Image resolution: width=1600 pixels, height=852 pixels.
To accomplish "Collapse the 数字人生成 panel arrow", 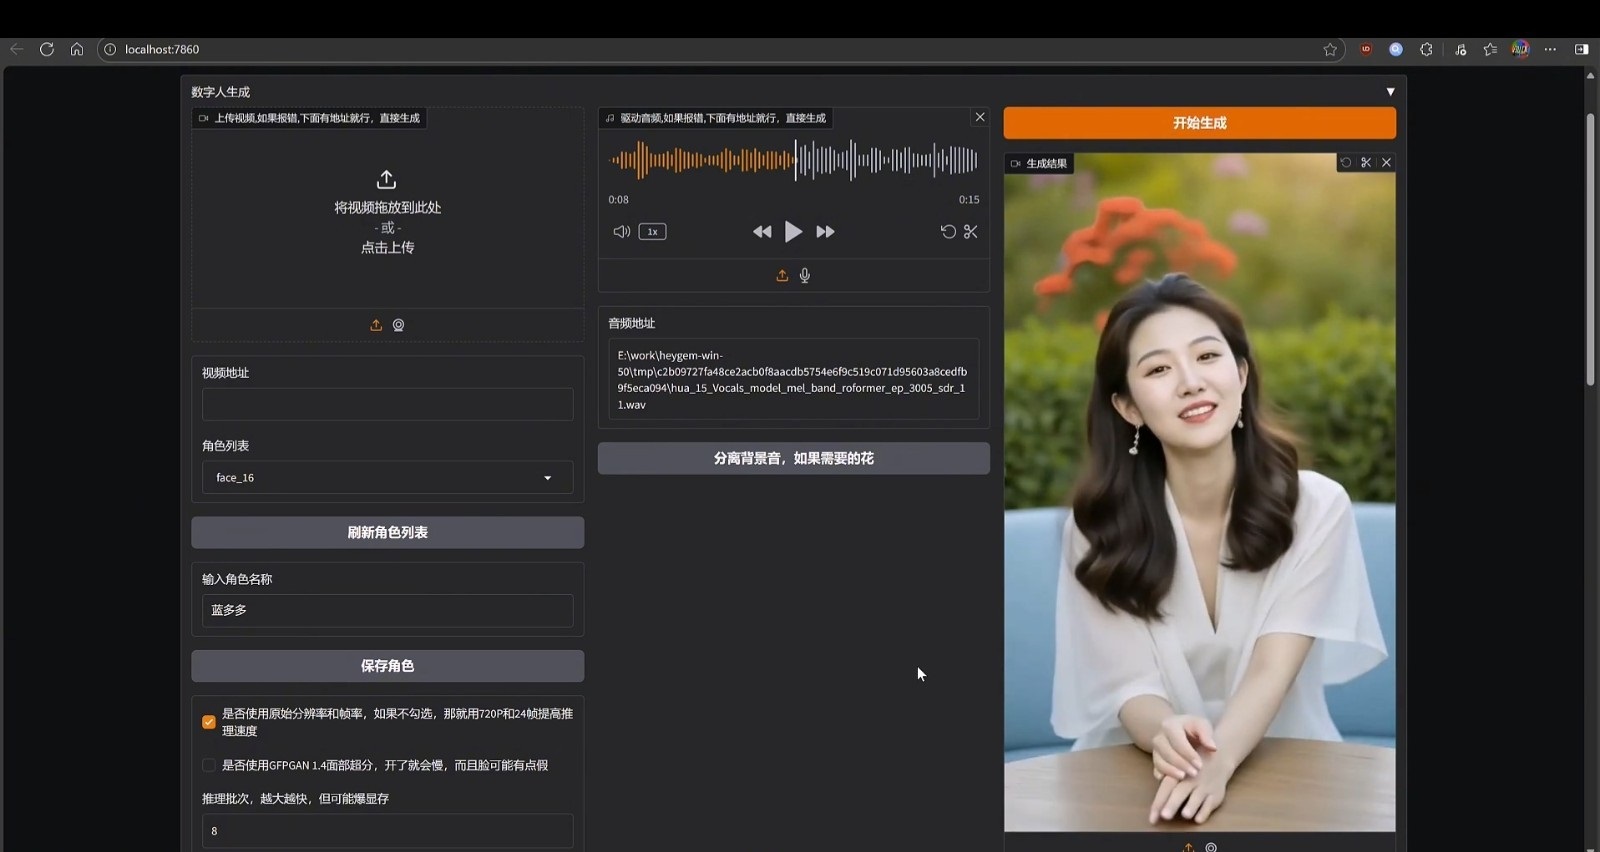I will coord(1390,92).
